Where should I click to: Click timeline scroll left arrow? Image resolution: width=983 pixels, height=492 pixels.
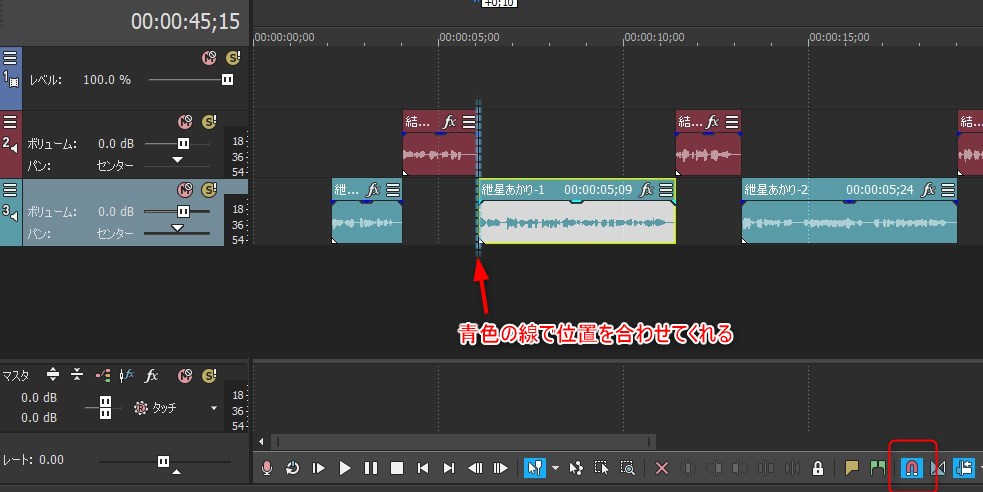[261, 442]
